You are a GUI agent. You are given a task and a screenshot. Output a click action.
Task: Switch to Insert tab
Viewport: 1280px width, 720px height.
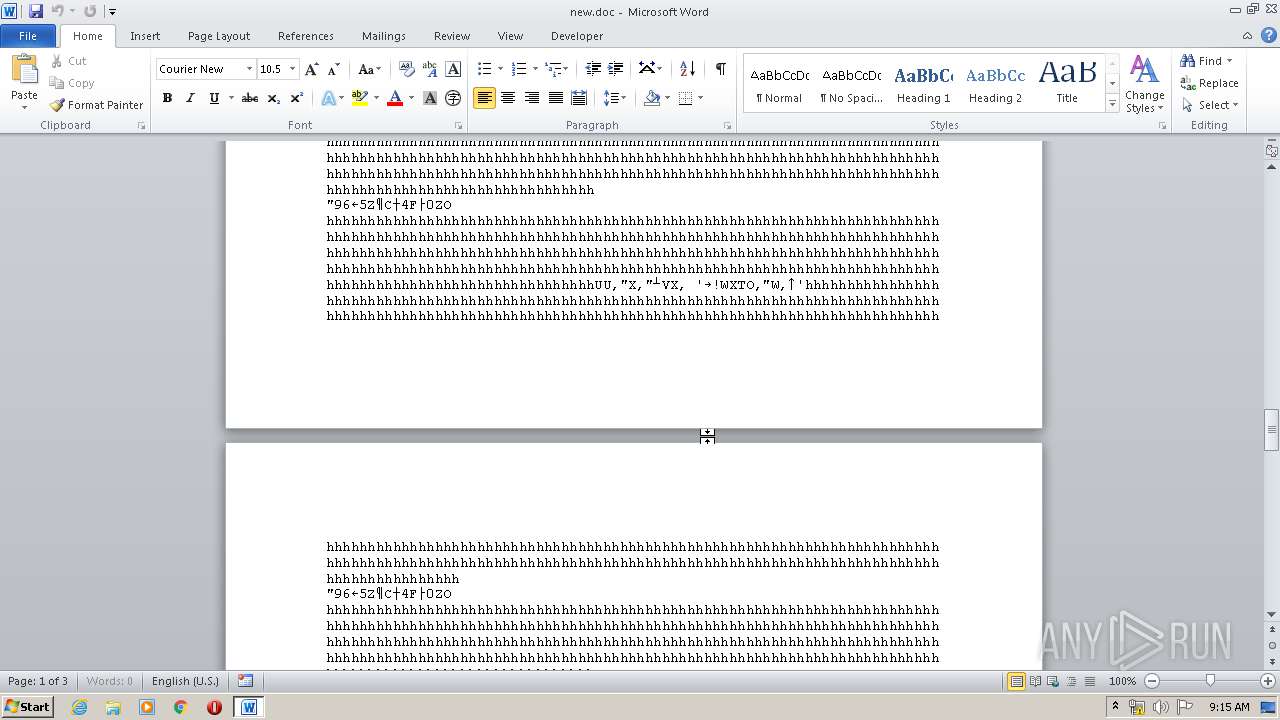click(145, 35)
